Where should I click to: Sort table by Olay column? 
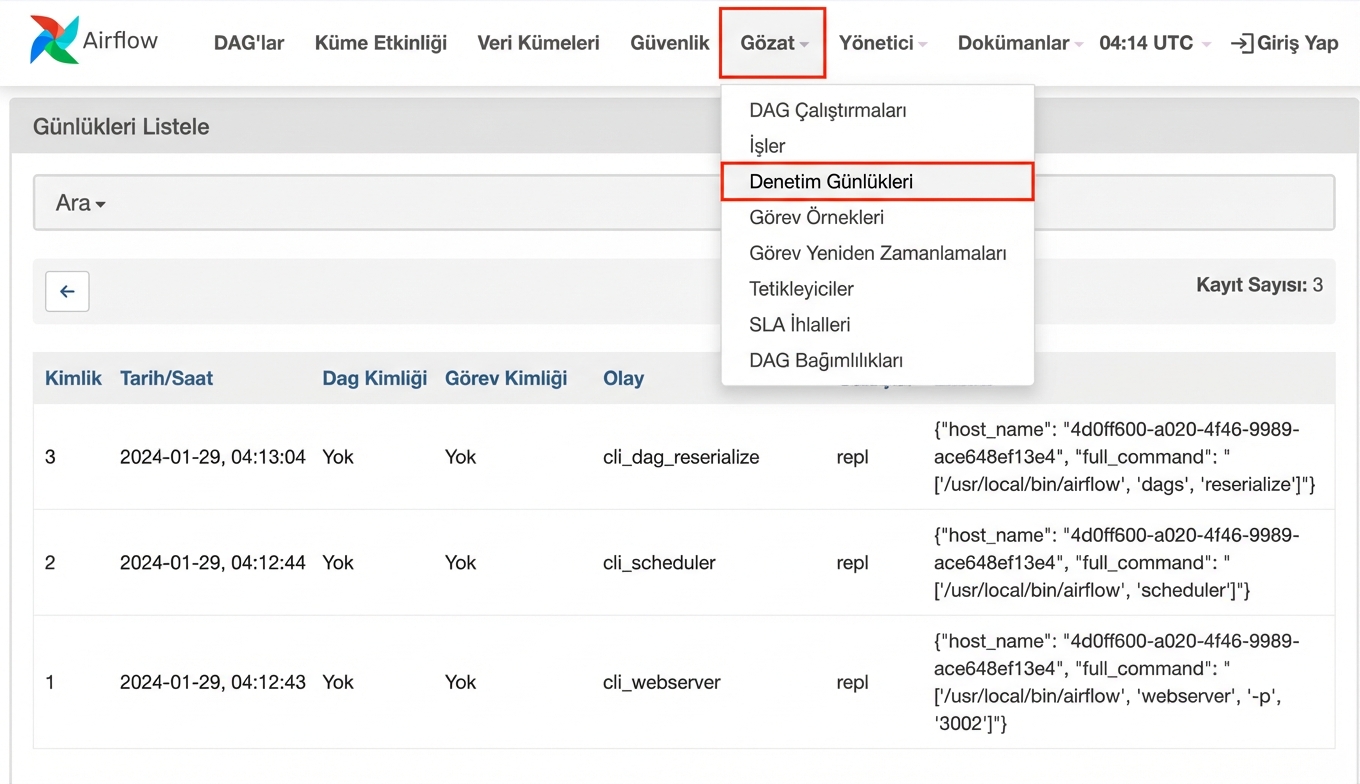623,378
